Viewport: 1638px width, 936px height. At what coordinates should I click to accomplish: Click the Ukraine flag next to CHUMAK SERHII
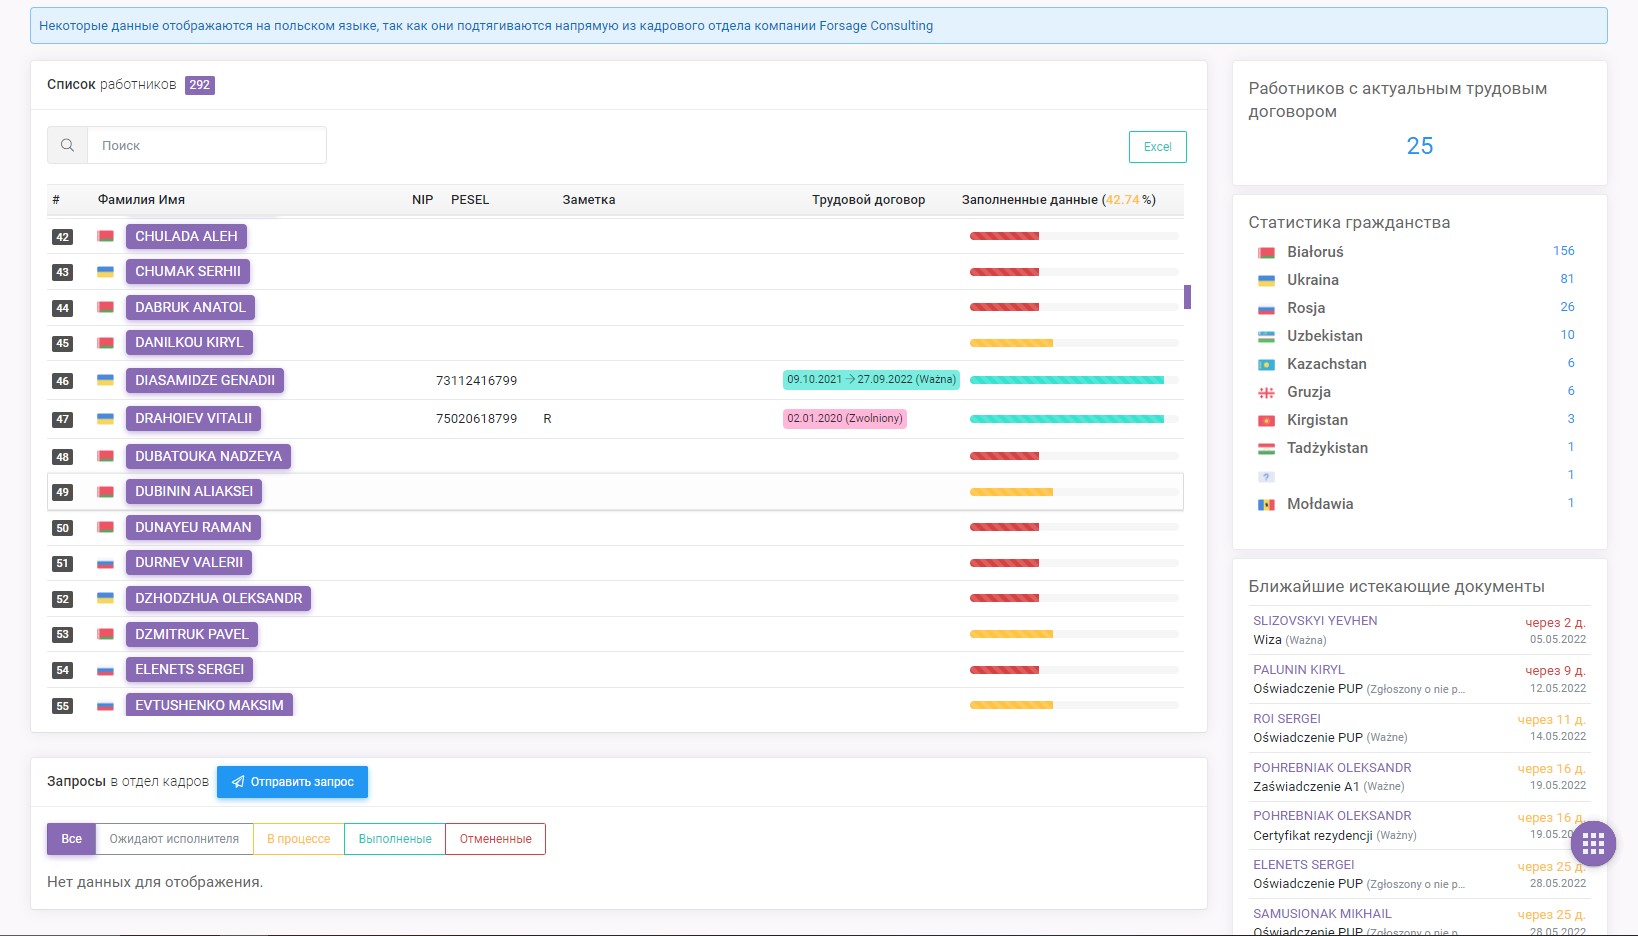[x=105, y=272]
